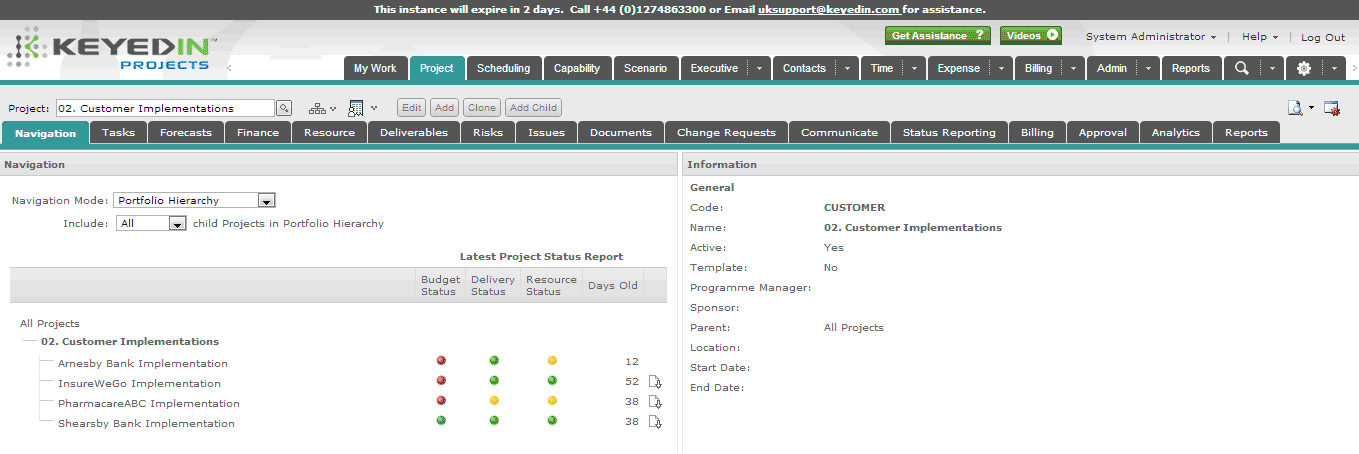
Task: Click the uksupport@keyedin.com email link
Action: pyautogui.click(x=829, y=9)
